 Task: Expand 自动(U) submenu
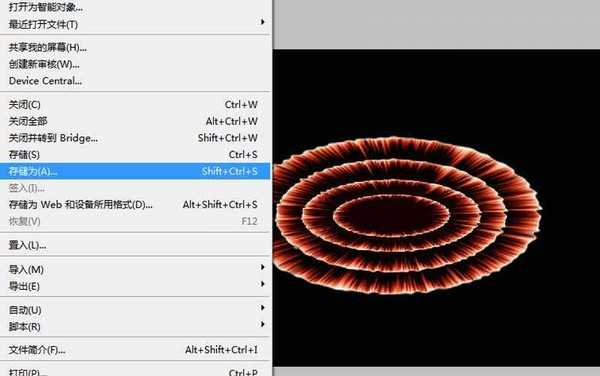point(135,310)
